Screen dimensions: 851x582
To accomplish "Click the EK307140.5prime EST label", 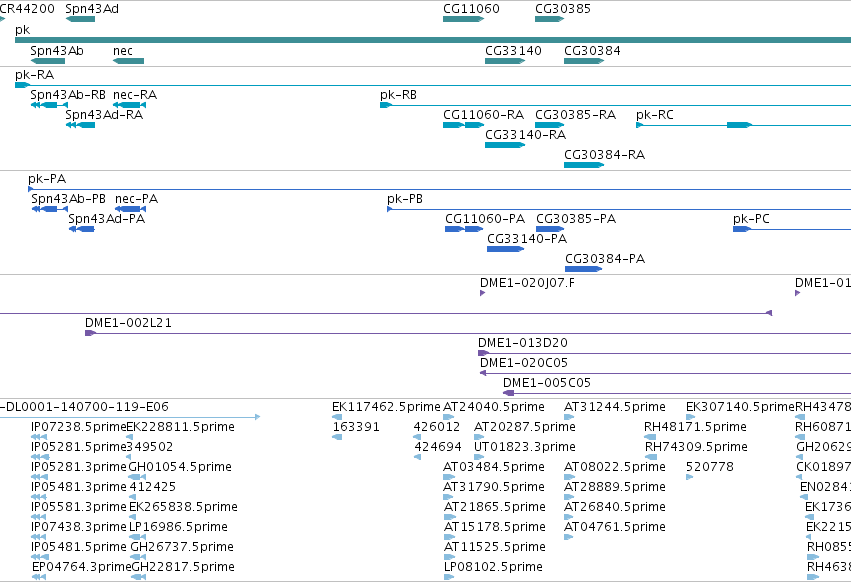I will tap(740, 407).
